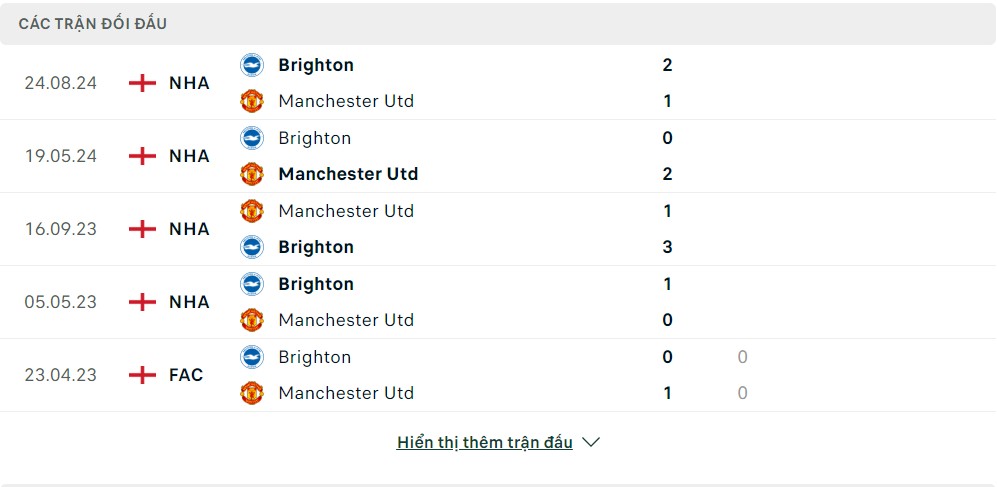
Task: Open bold Manchester Utd in 19.05.24 match
Action: tap(348, 174)
